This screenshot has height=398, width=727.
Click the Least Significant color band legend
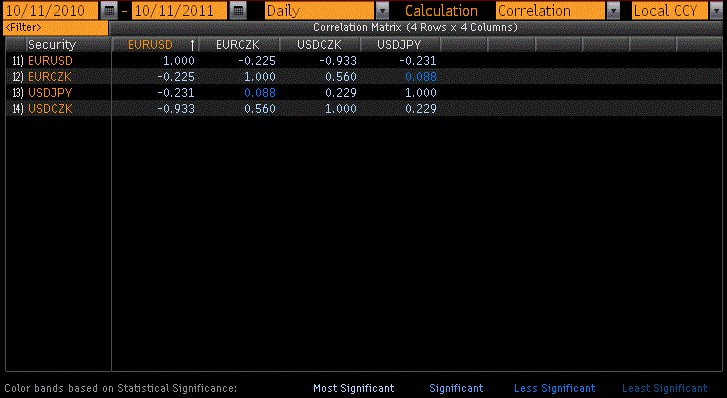coord(664,388)
